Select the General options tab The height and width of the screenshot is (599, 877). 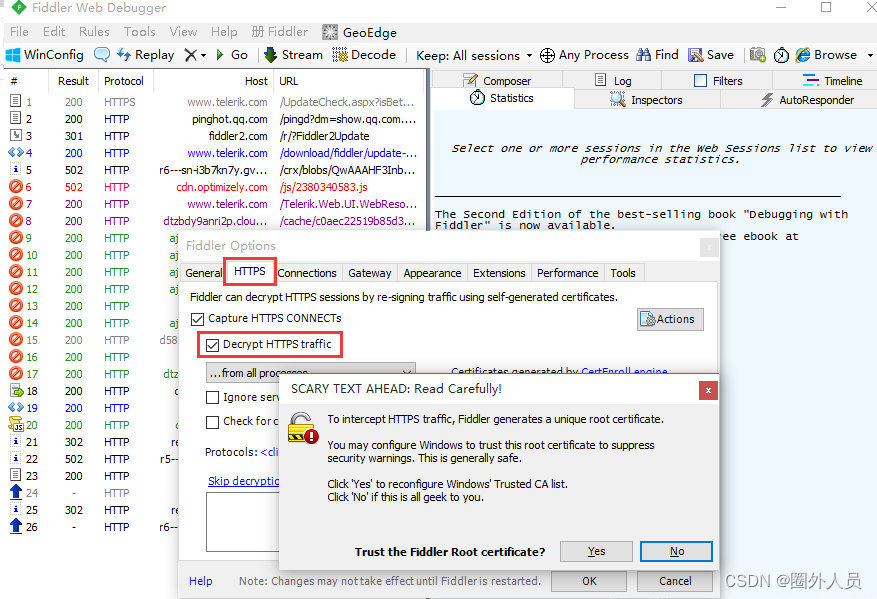click(203, 273)
